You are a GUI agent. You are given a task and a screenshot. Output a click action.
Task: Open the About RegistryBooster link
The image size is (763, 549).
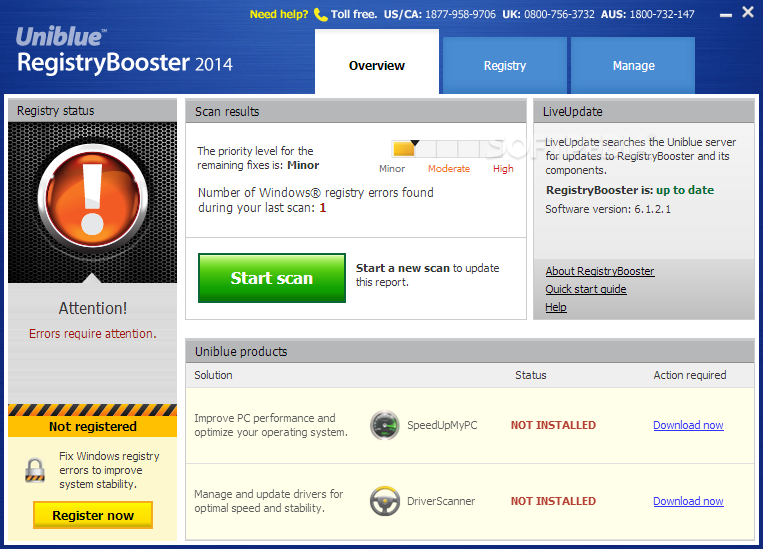click(x=600, y=271)
